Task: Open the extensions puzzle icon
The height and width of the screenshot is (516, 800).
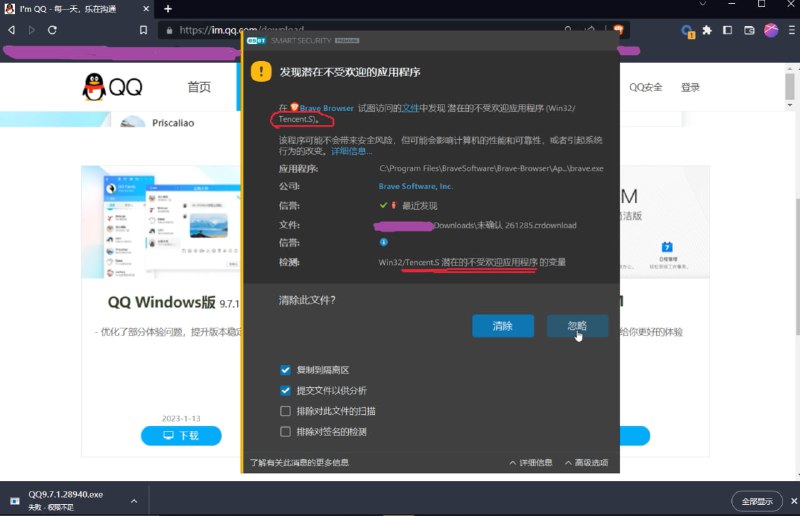Action: [x=707, y=30]
